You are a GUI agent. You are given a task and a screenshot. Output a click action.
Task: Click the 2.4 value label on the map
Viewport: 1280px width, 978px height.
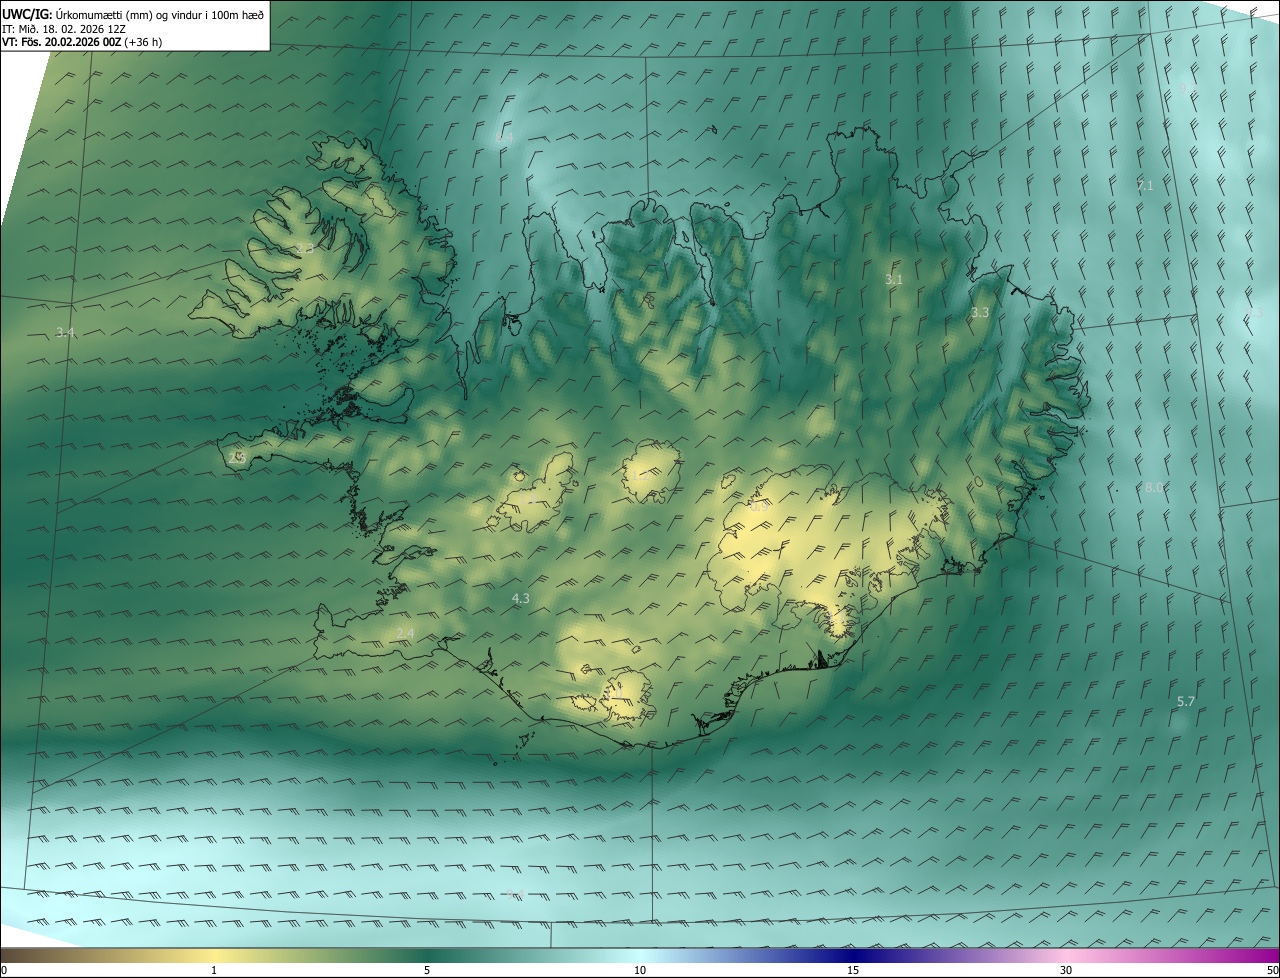tap(404, 634)
